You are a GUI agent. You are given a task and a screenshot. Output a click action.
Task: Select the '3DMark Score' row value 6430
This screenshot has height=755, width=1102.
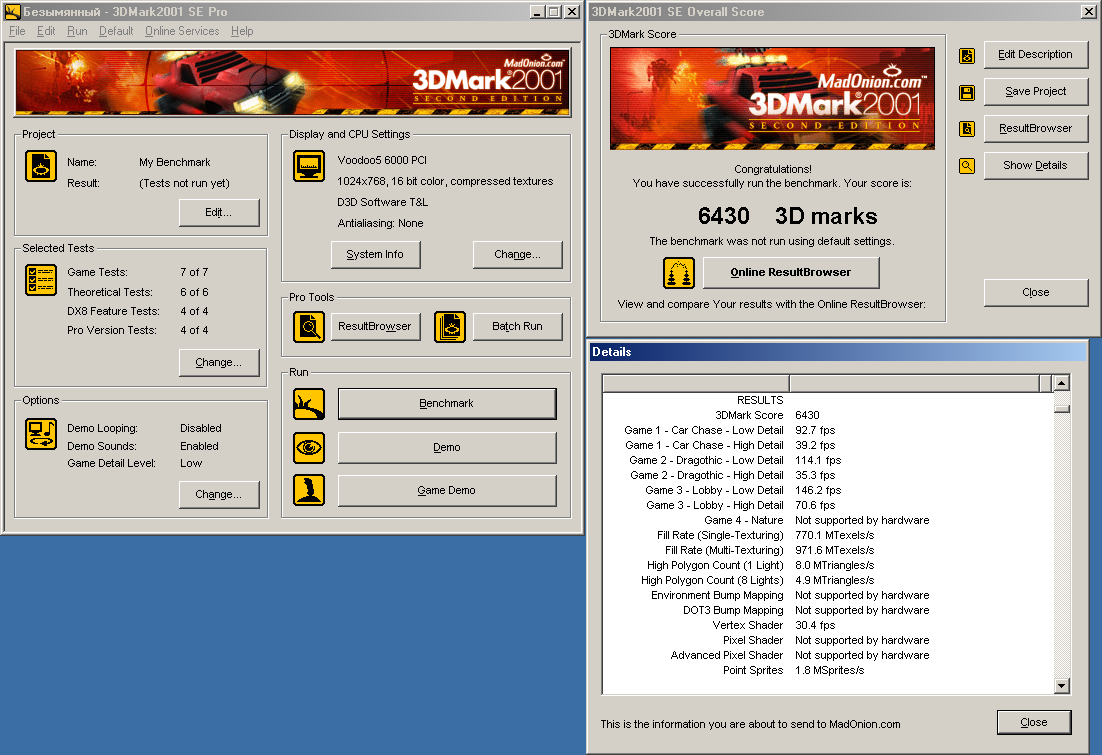807,415
